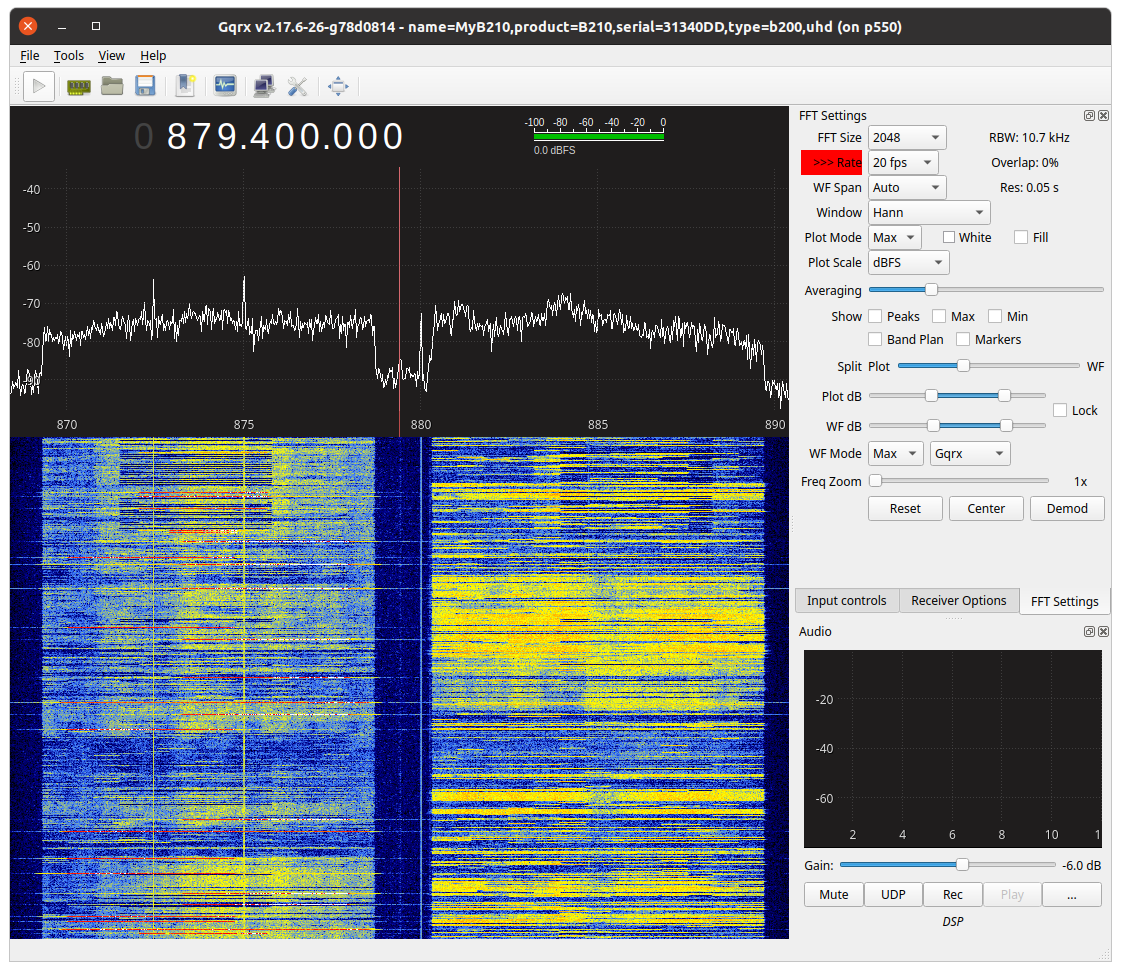This screenshot has height=971, width=1121.
Task: Mute the audio output
Action: [834, 894]
